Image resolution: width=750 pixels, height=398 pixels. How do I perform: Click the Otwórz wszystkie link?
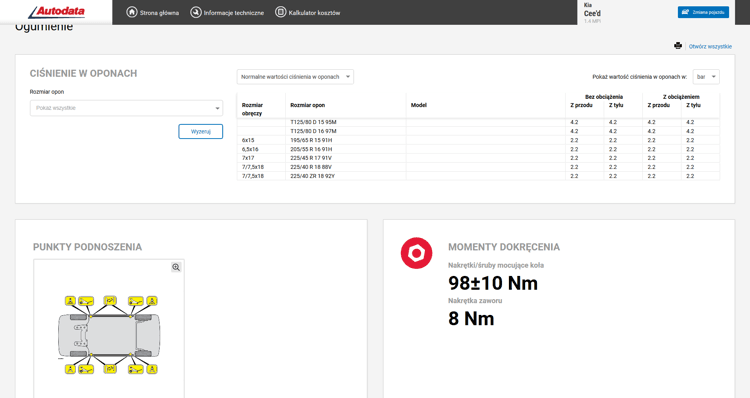coord(710,46)
